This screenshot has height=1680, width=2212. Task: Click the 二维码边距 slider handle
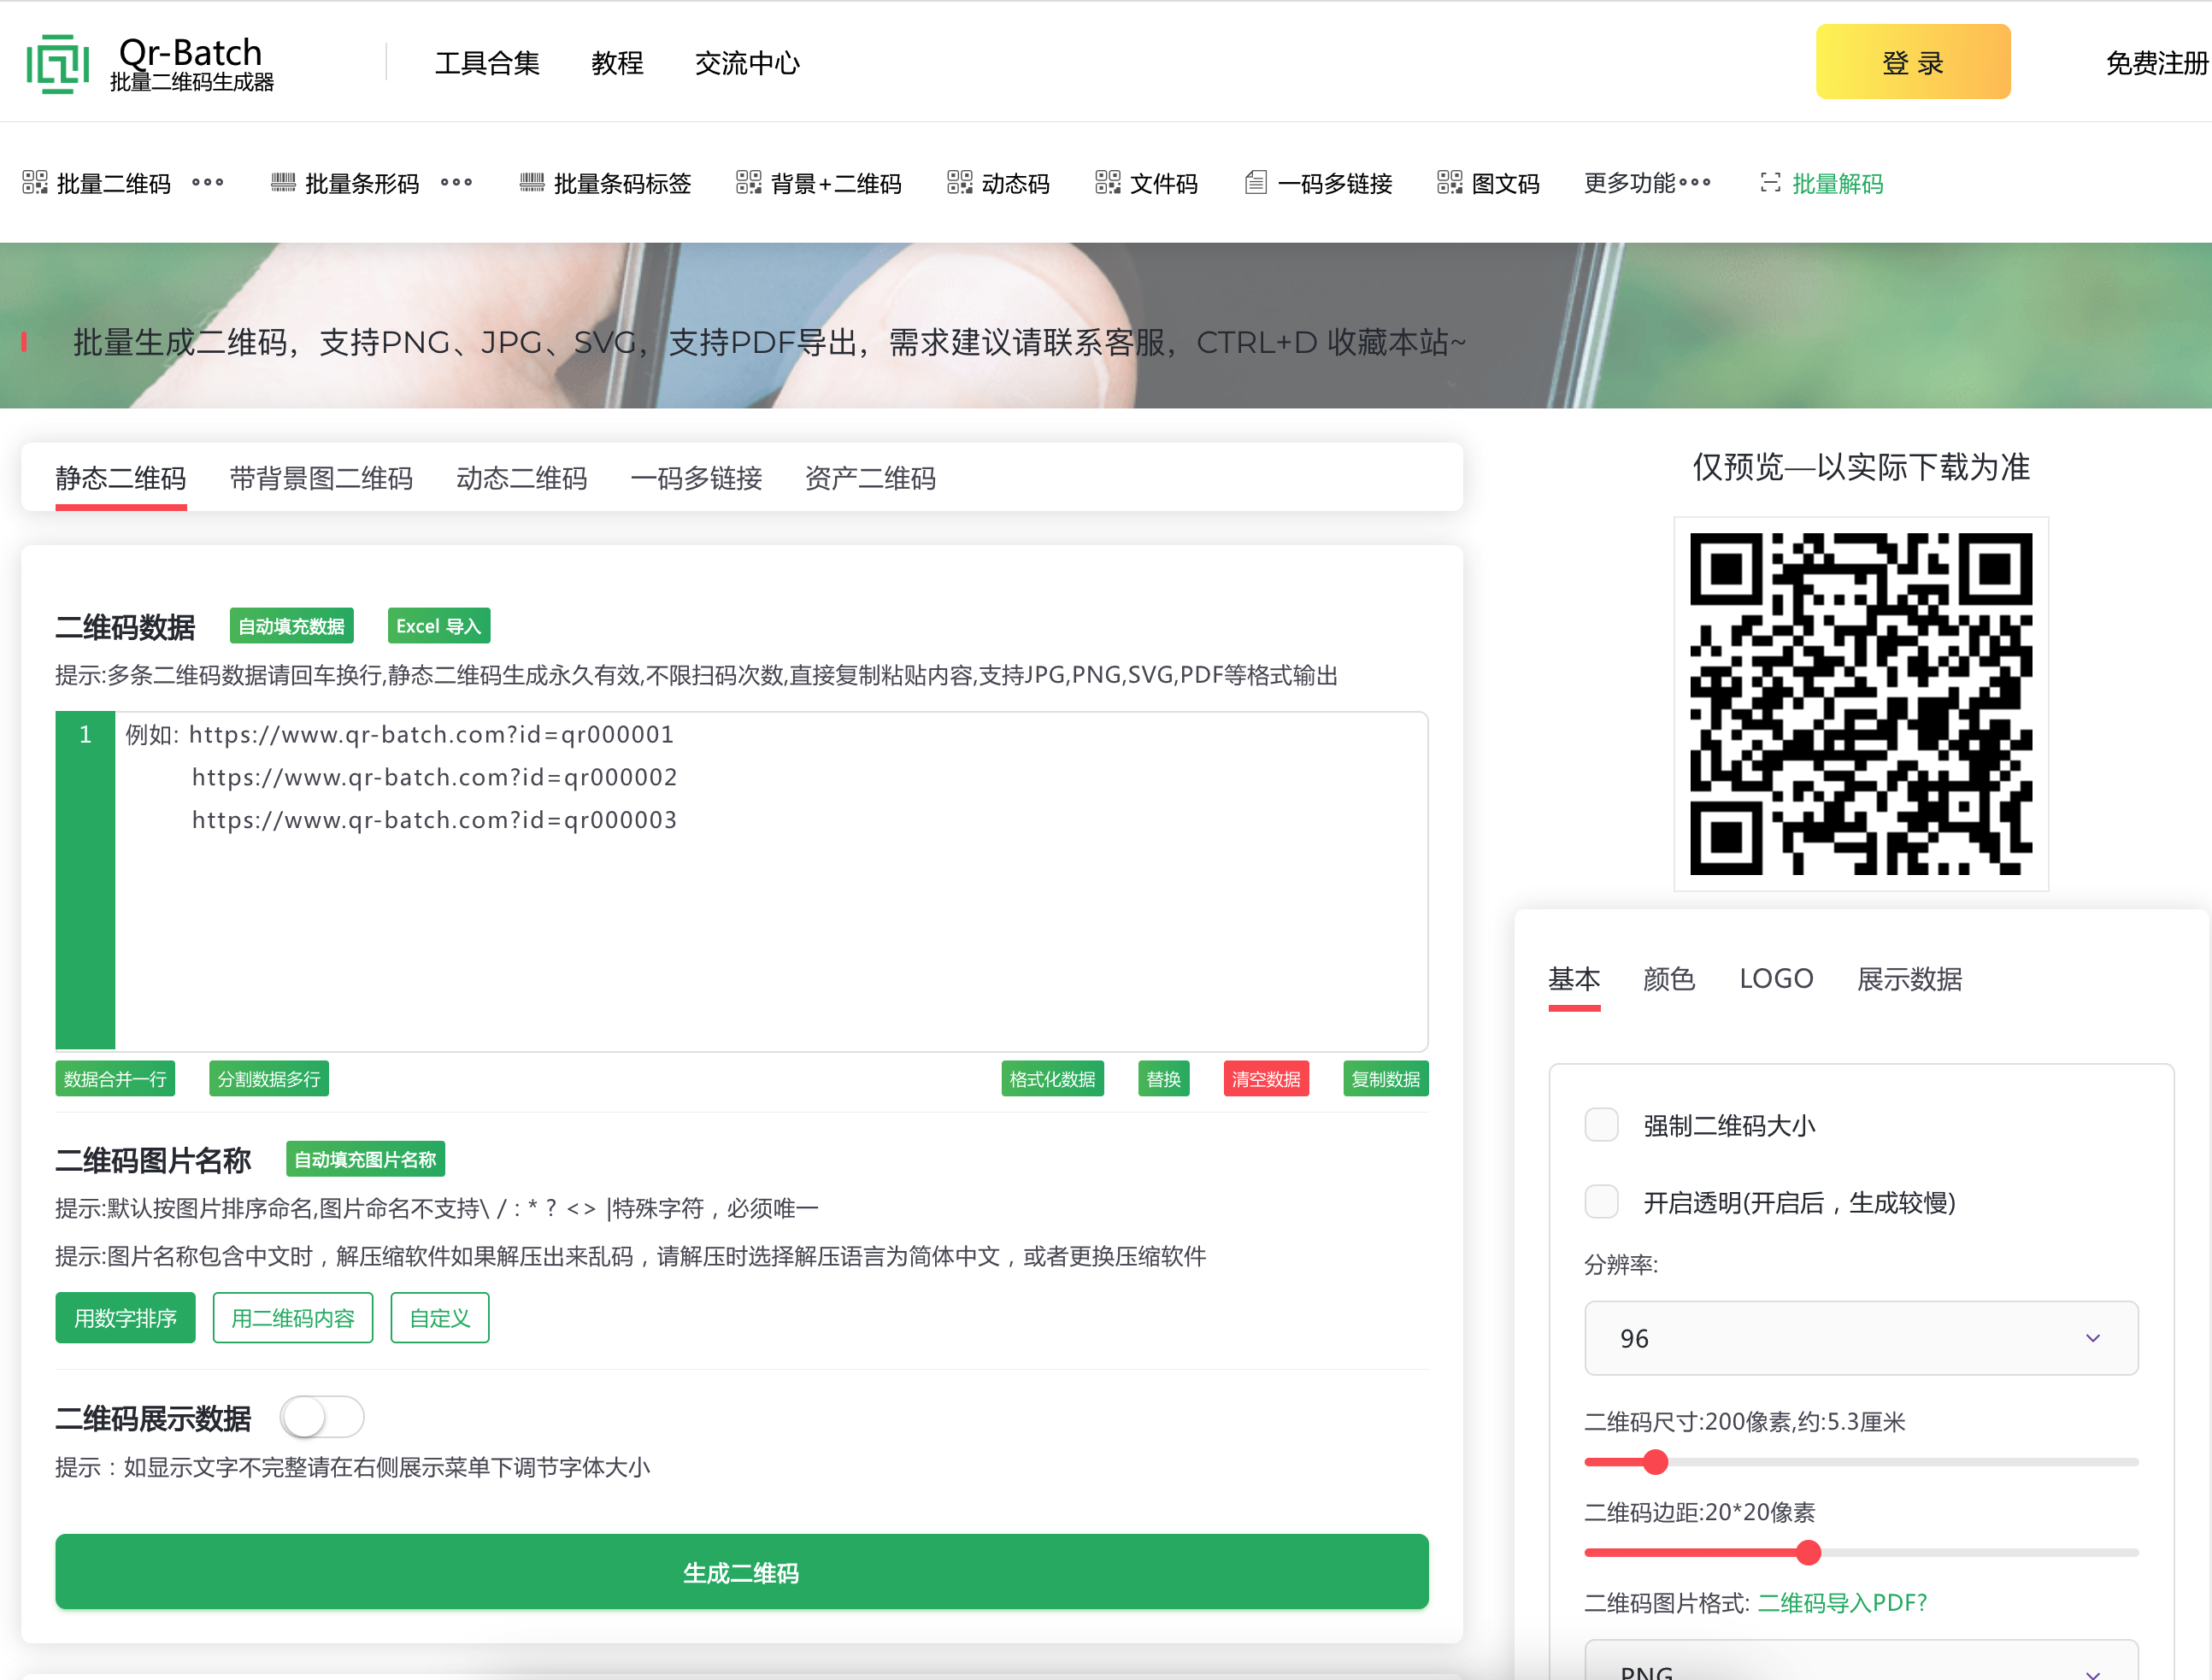point(1808,1553)
